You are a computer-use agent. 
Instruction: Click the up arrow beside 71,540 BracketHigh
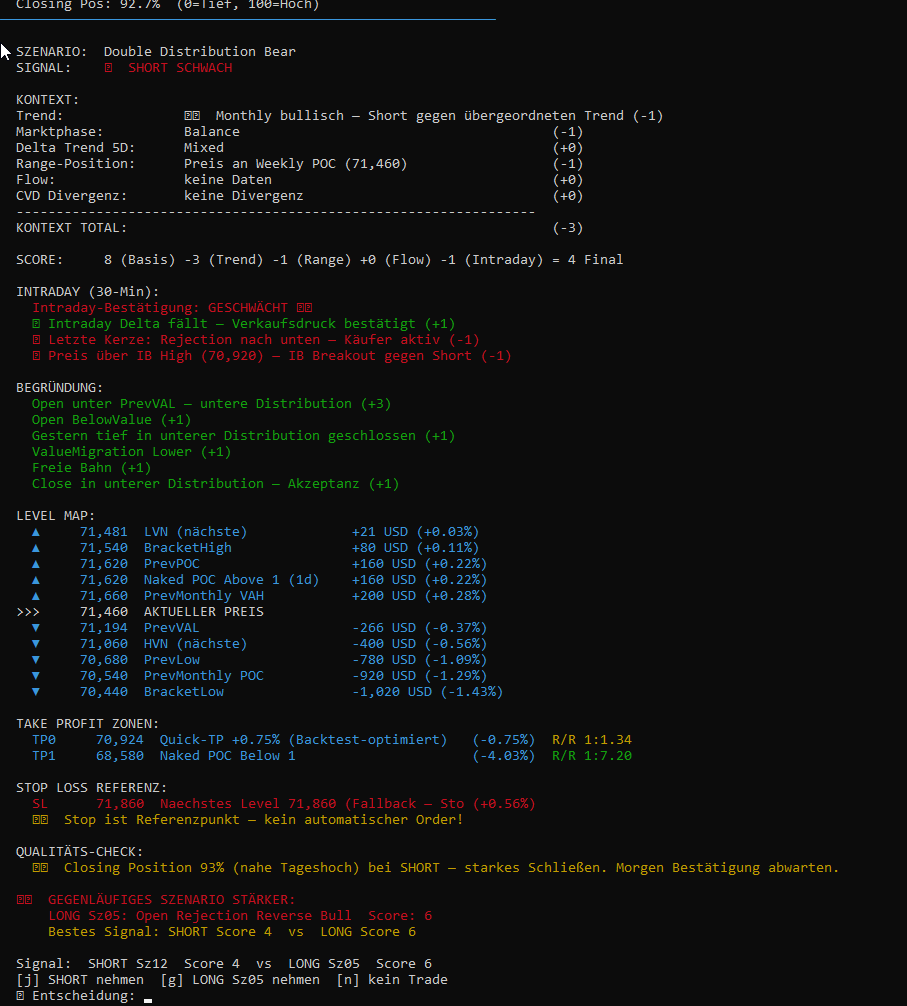click(36, 548)
